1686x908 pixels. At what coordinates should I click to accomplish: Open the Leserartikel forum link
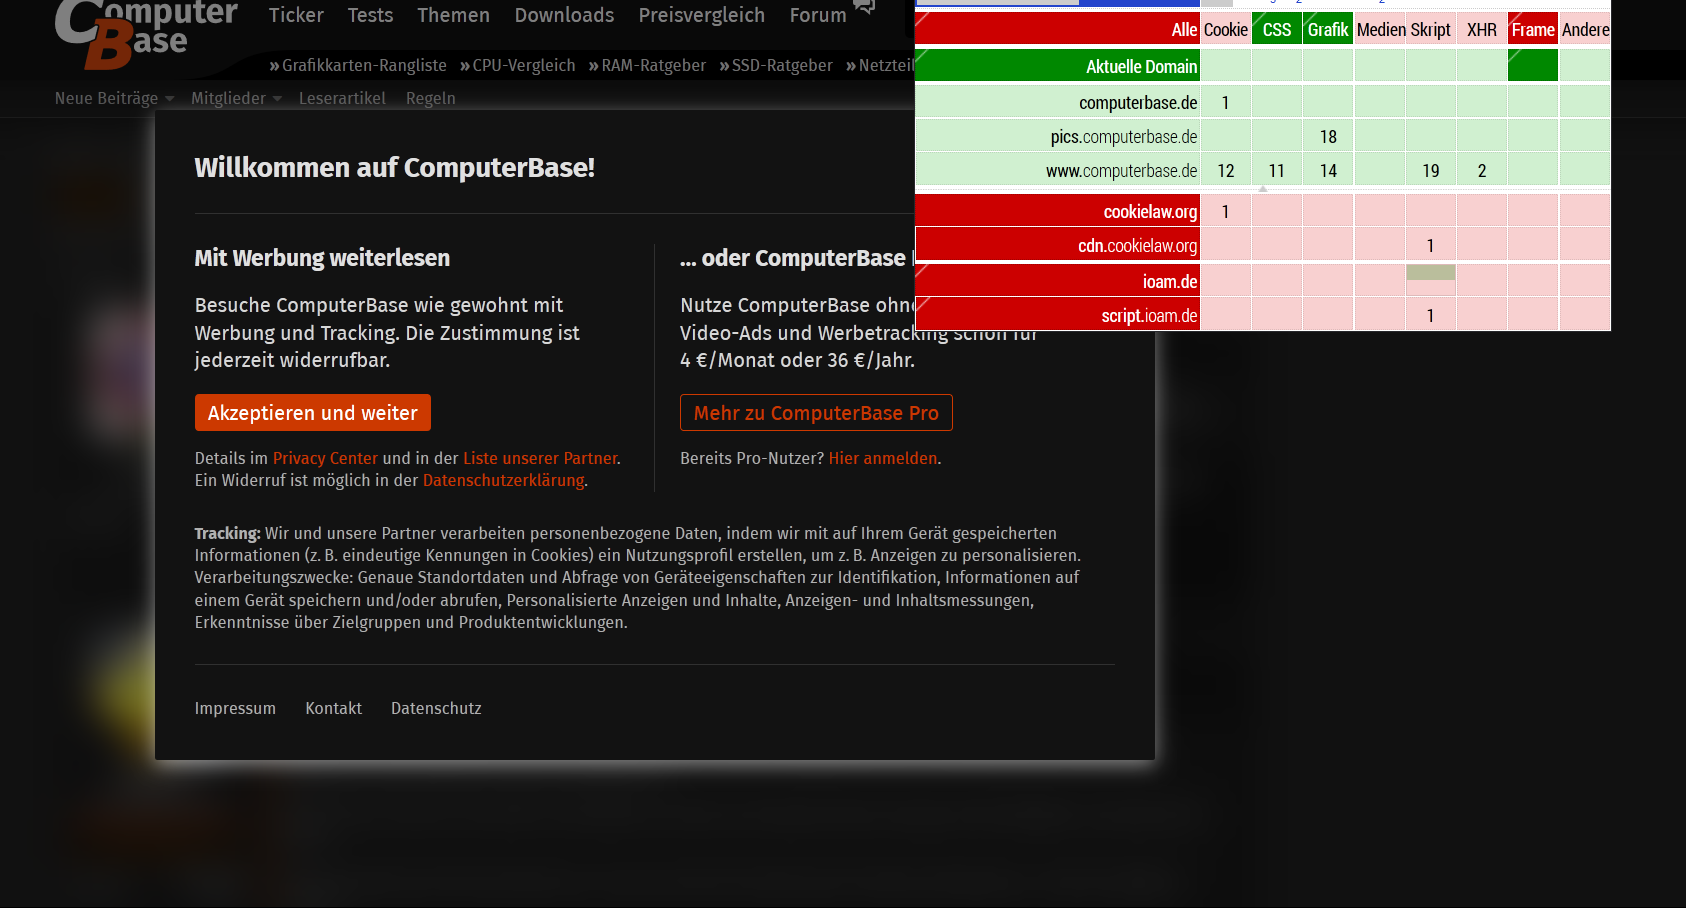click(x=342, y=98)
